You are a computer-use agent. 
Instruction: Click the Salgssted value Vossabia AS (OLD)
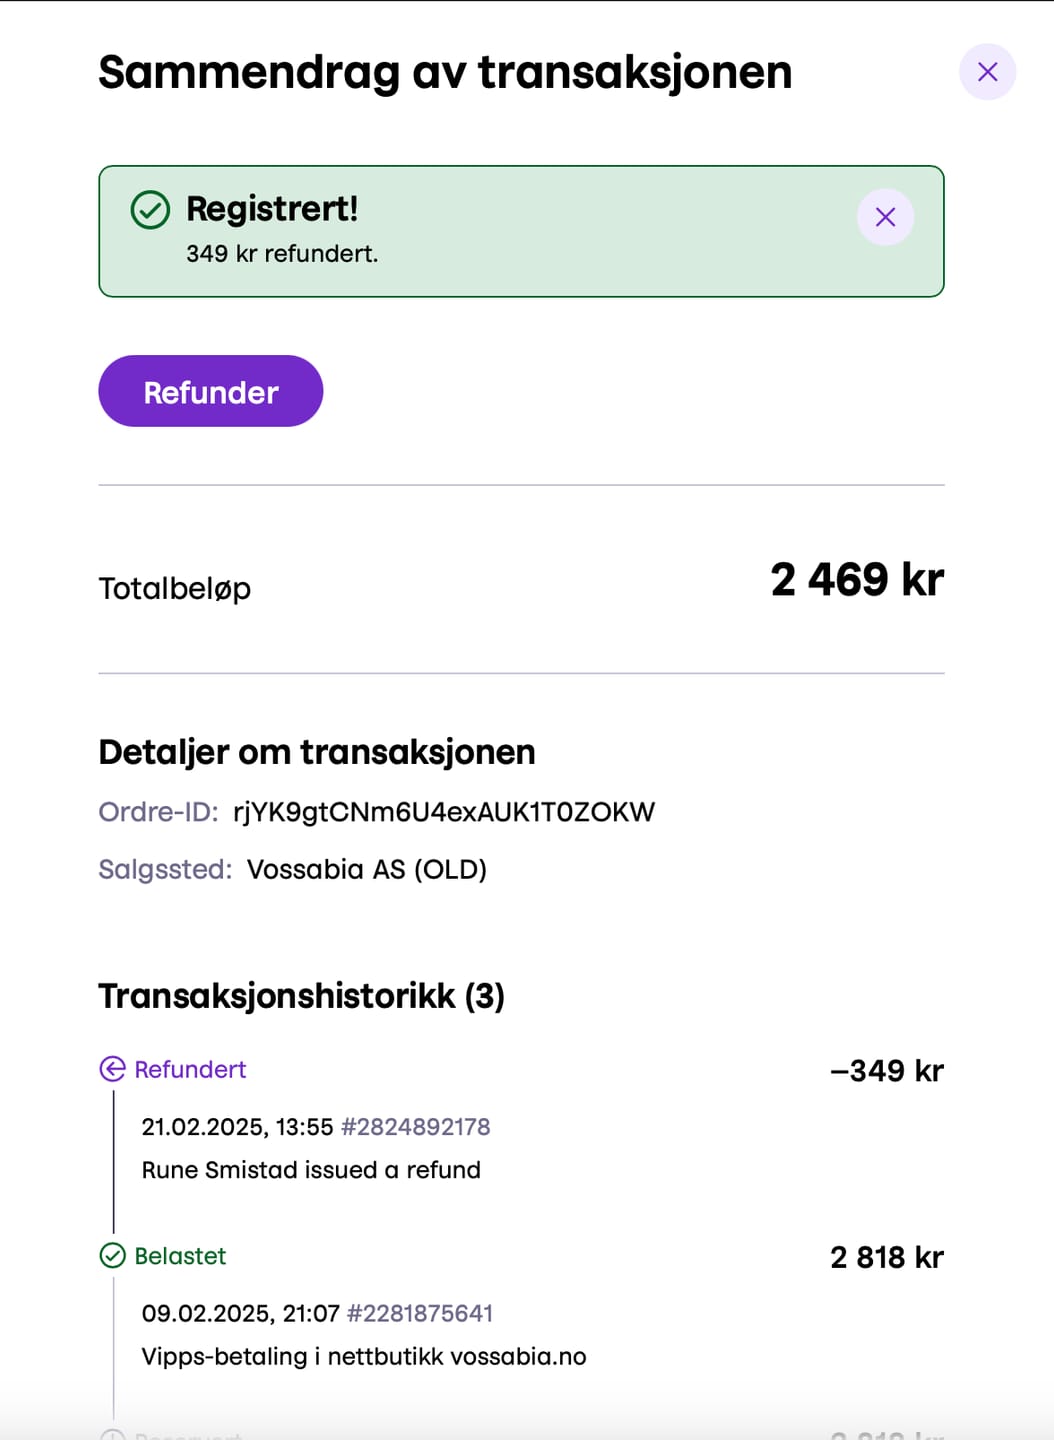tap(367, 869)
